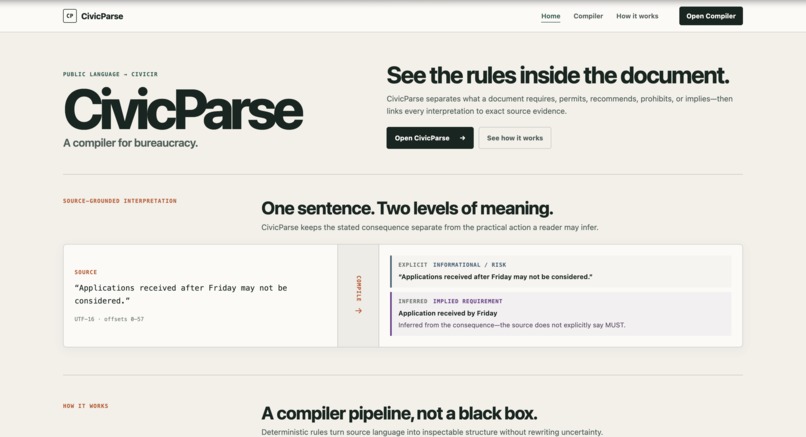Image resolution: width=806 pixels, height=437 pixels.
Task: Click 'Inferred from the consequence' note
Action: 511,325
